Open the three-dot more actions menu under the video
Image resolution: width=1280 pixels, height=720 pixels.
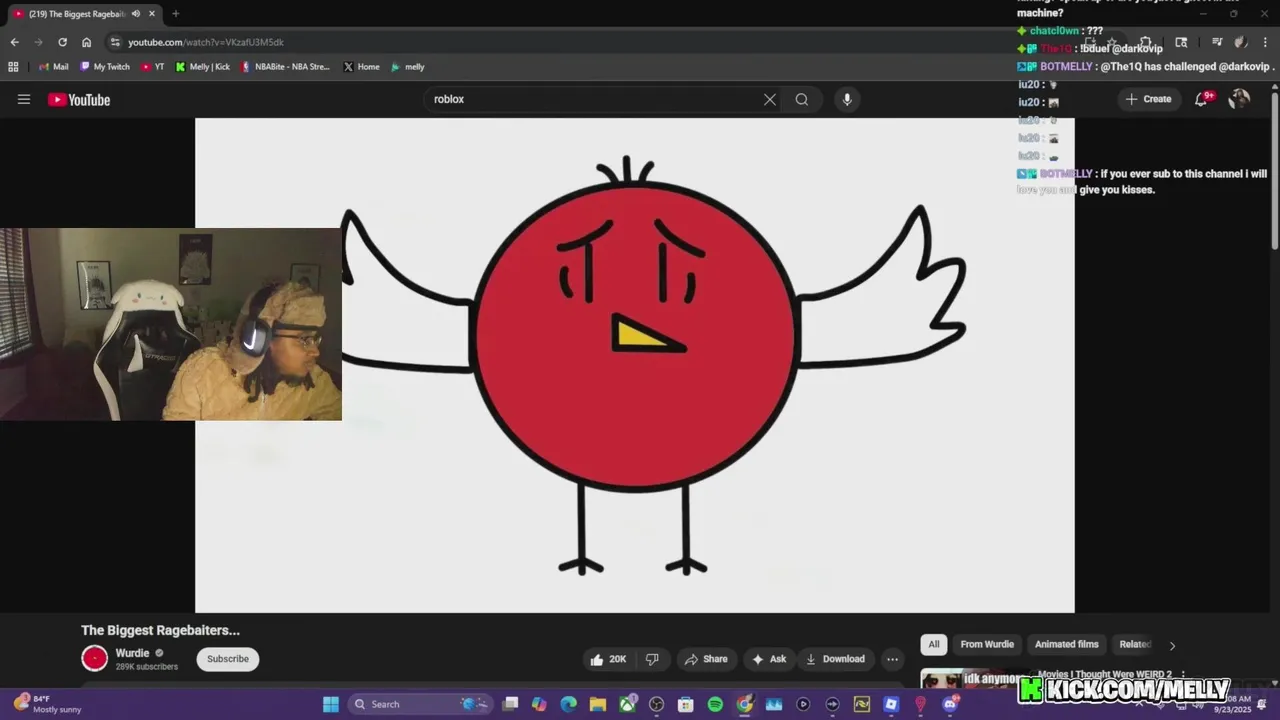[892, 659]
